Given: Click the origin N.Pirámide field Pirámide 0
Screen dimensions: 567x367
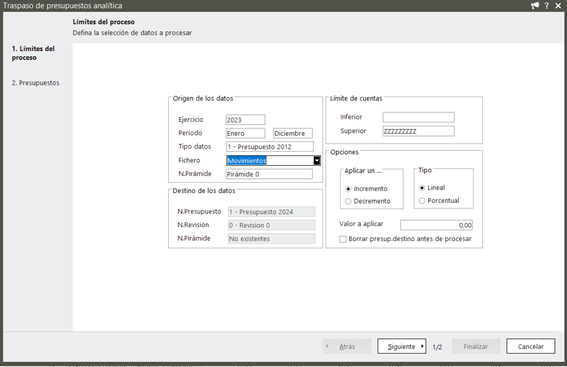Looking at the screenshot, I should coord(269,174).
